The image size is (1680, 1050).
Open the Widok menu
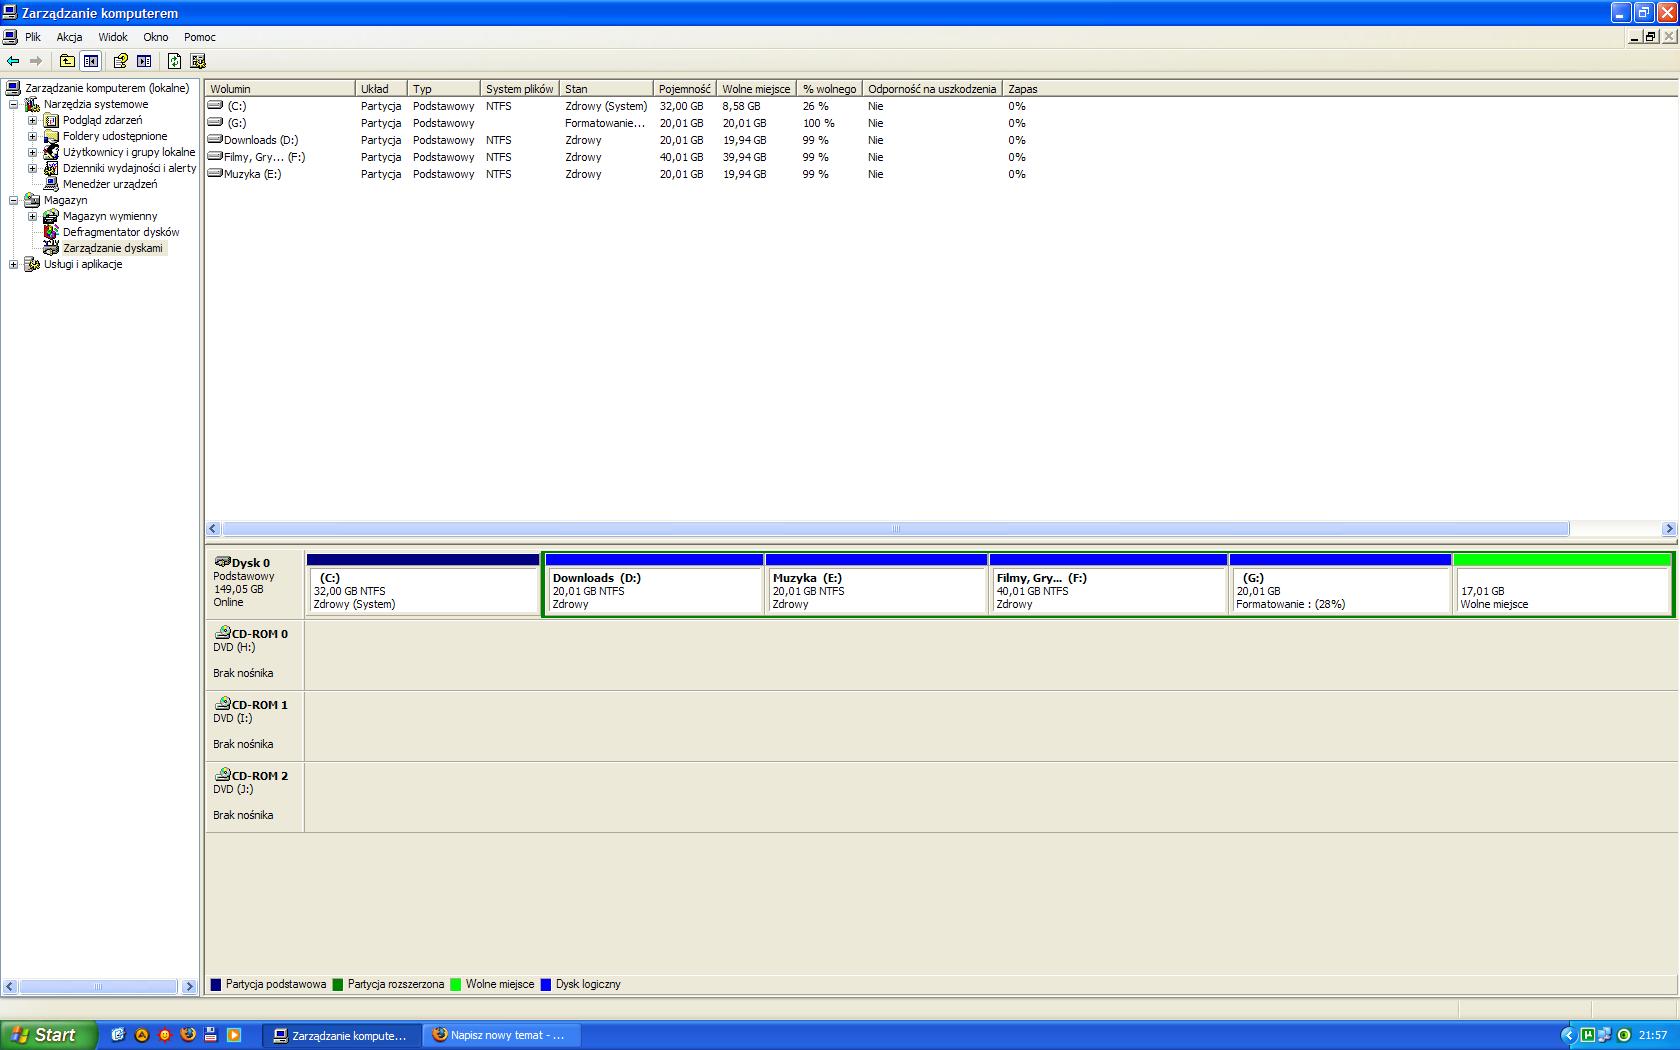(113, 37)
